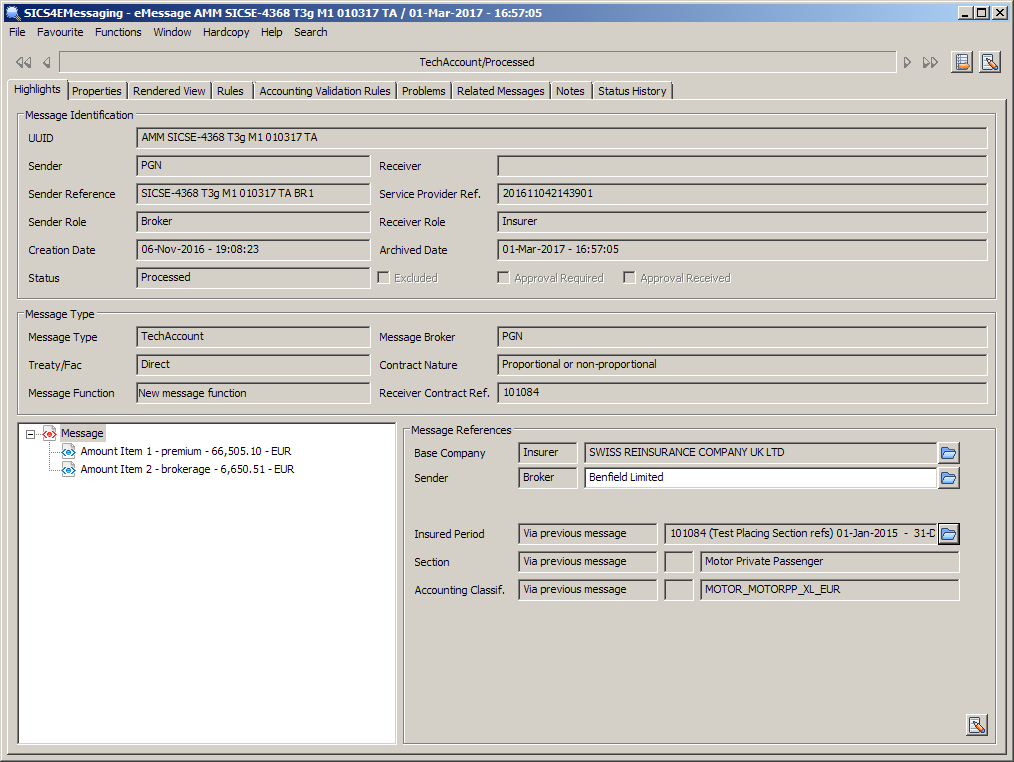Viewport: 1014px width, 762px height.
Task: Click the edit pencil icon in top toolbar
Action: coord(990,62)
